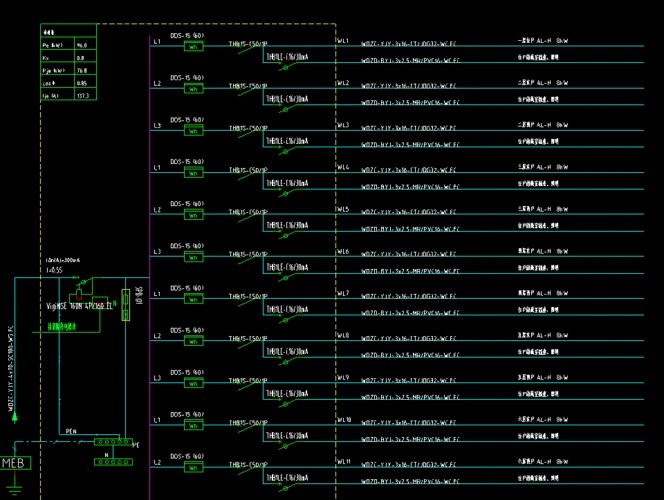664x500 pixels.
Task: Click the Wh meter symbol on WL11
Action: point(194,467)
